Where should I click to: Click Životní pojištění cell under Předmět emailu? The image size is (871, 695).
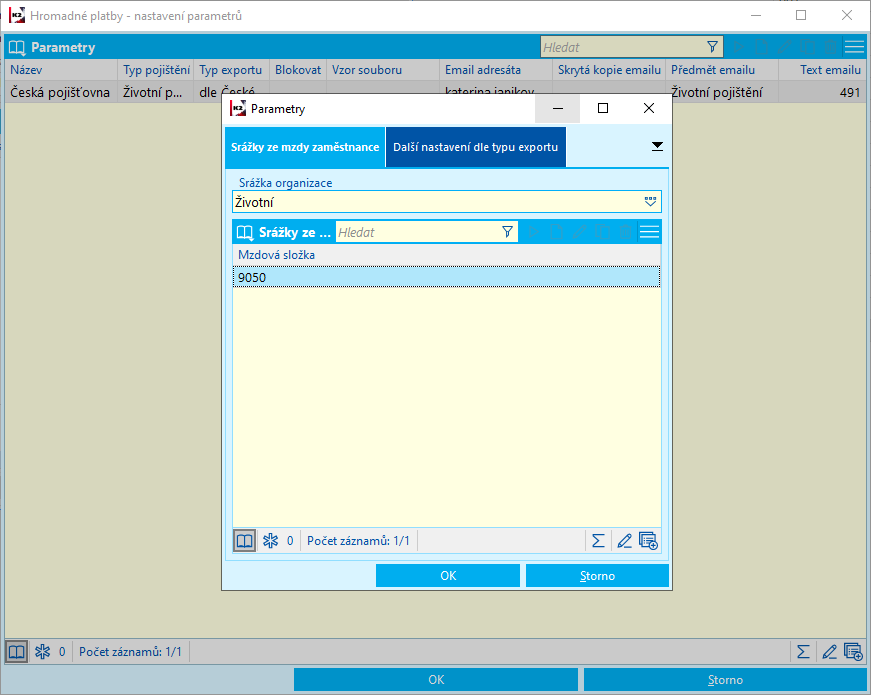[x=722, y=92]
